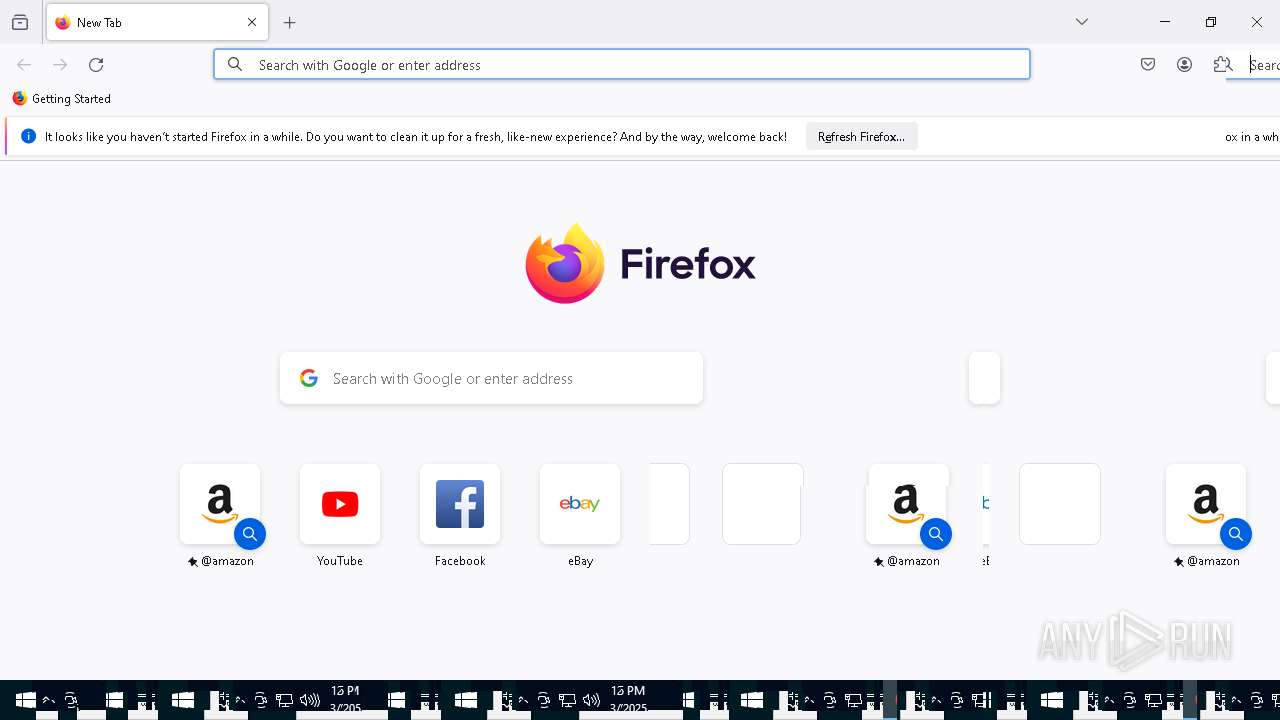Viewport: 1280px width, 720px height.
Task: Go back one page
Action: point(24,65)
